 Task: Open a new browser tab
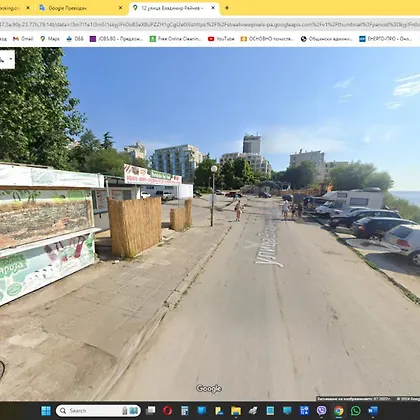pos(227,8)
